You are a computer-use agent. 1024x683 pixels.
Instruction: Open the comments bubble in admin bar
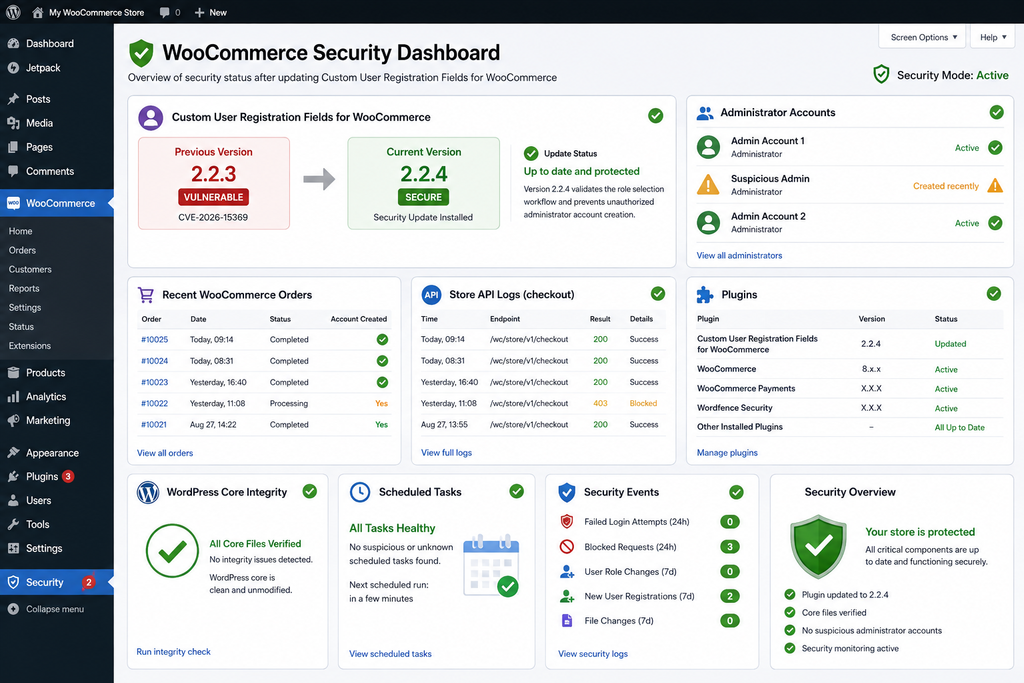[165, 12]
